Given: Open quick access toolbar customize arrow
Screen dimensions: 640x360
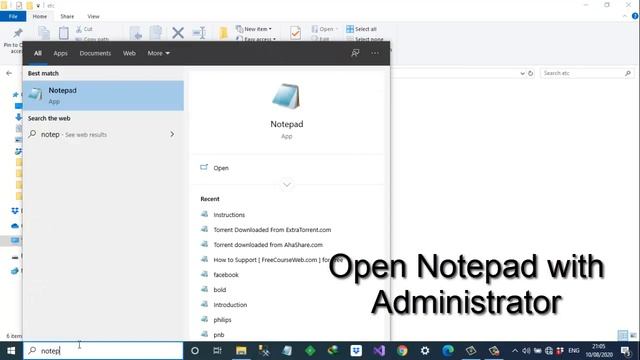Looking at the screenshot, I should pos(38,6).
